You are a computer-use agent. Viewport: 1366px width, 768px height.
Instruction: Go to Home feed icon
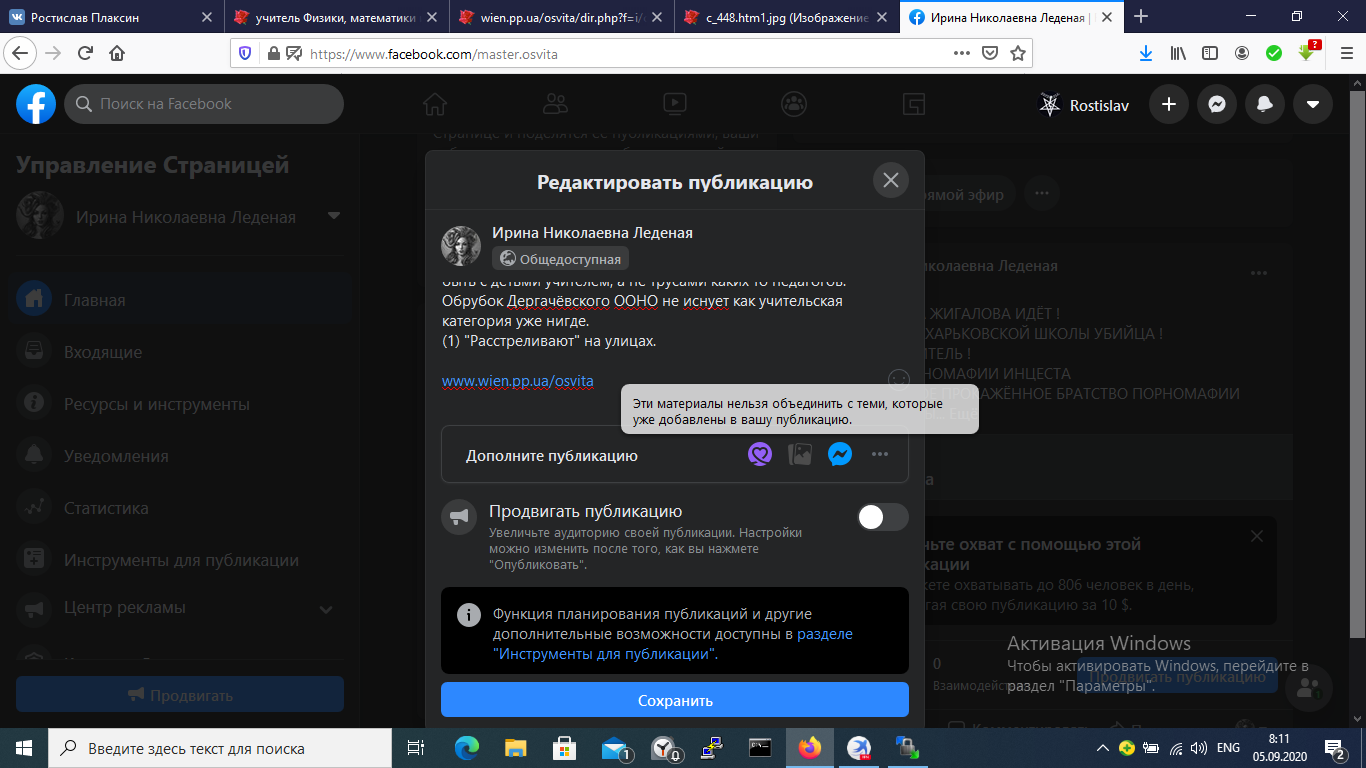tap(434, 103)
